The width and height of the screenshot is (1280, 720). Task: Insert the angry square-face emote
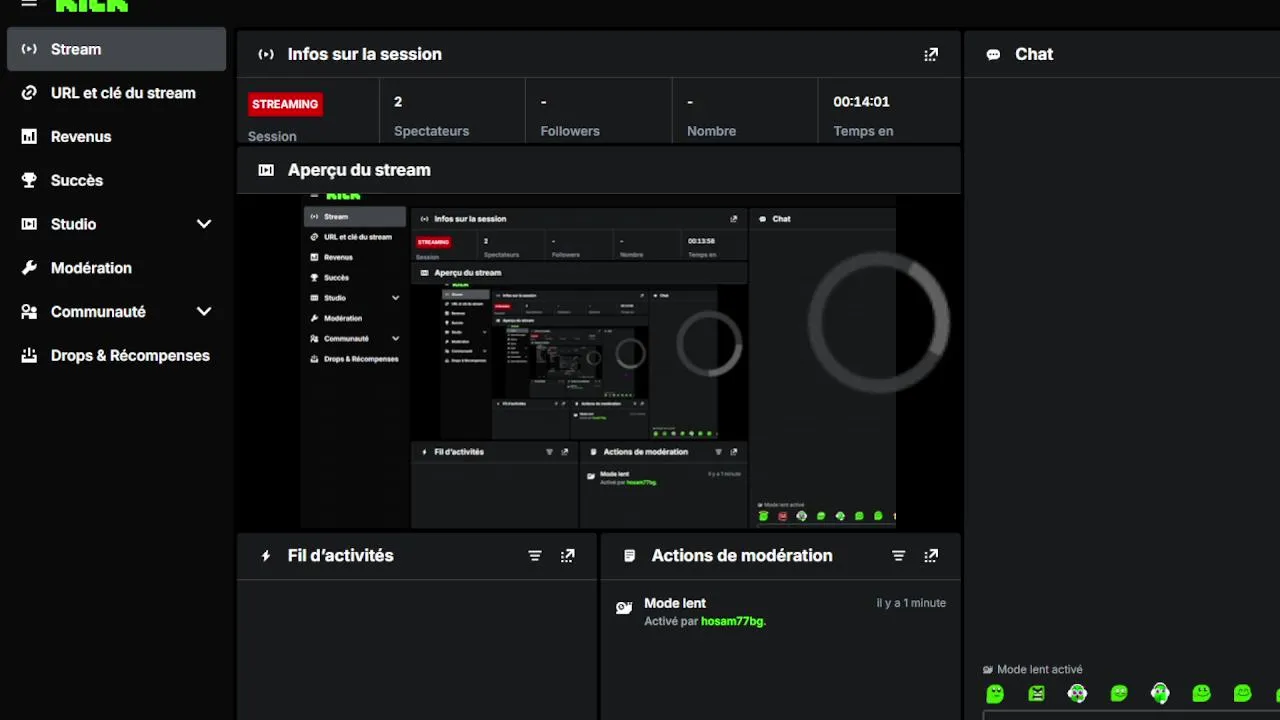pos(1036,693)
